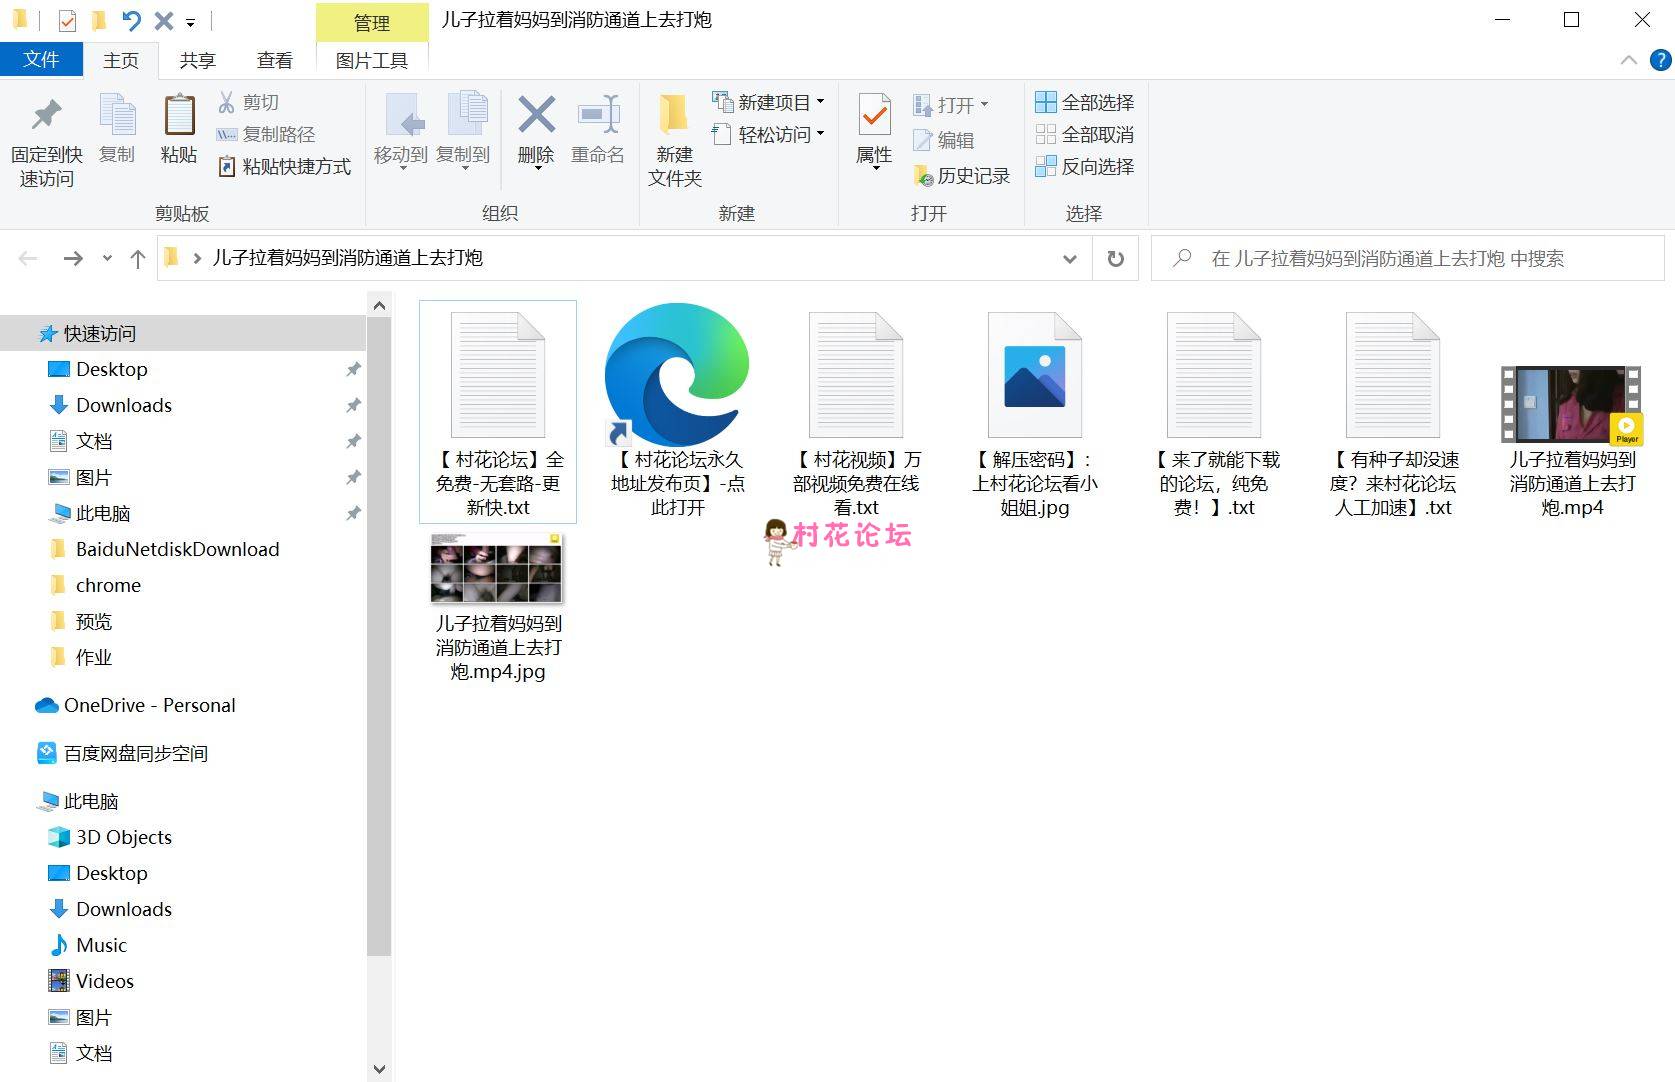Click the New folder (新建文件夹) icon

[x=674, y=116]
